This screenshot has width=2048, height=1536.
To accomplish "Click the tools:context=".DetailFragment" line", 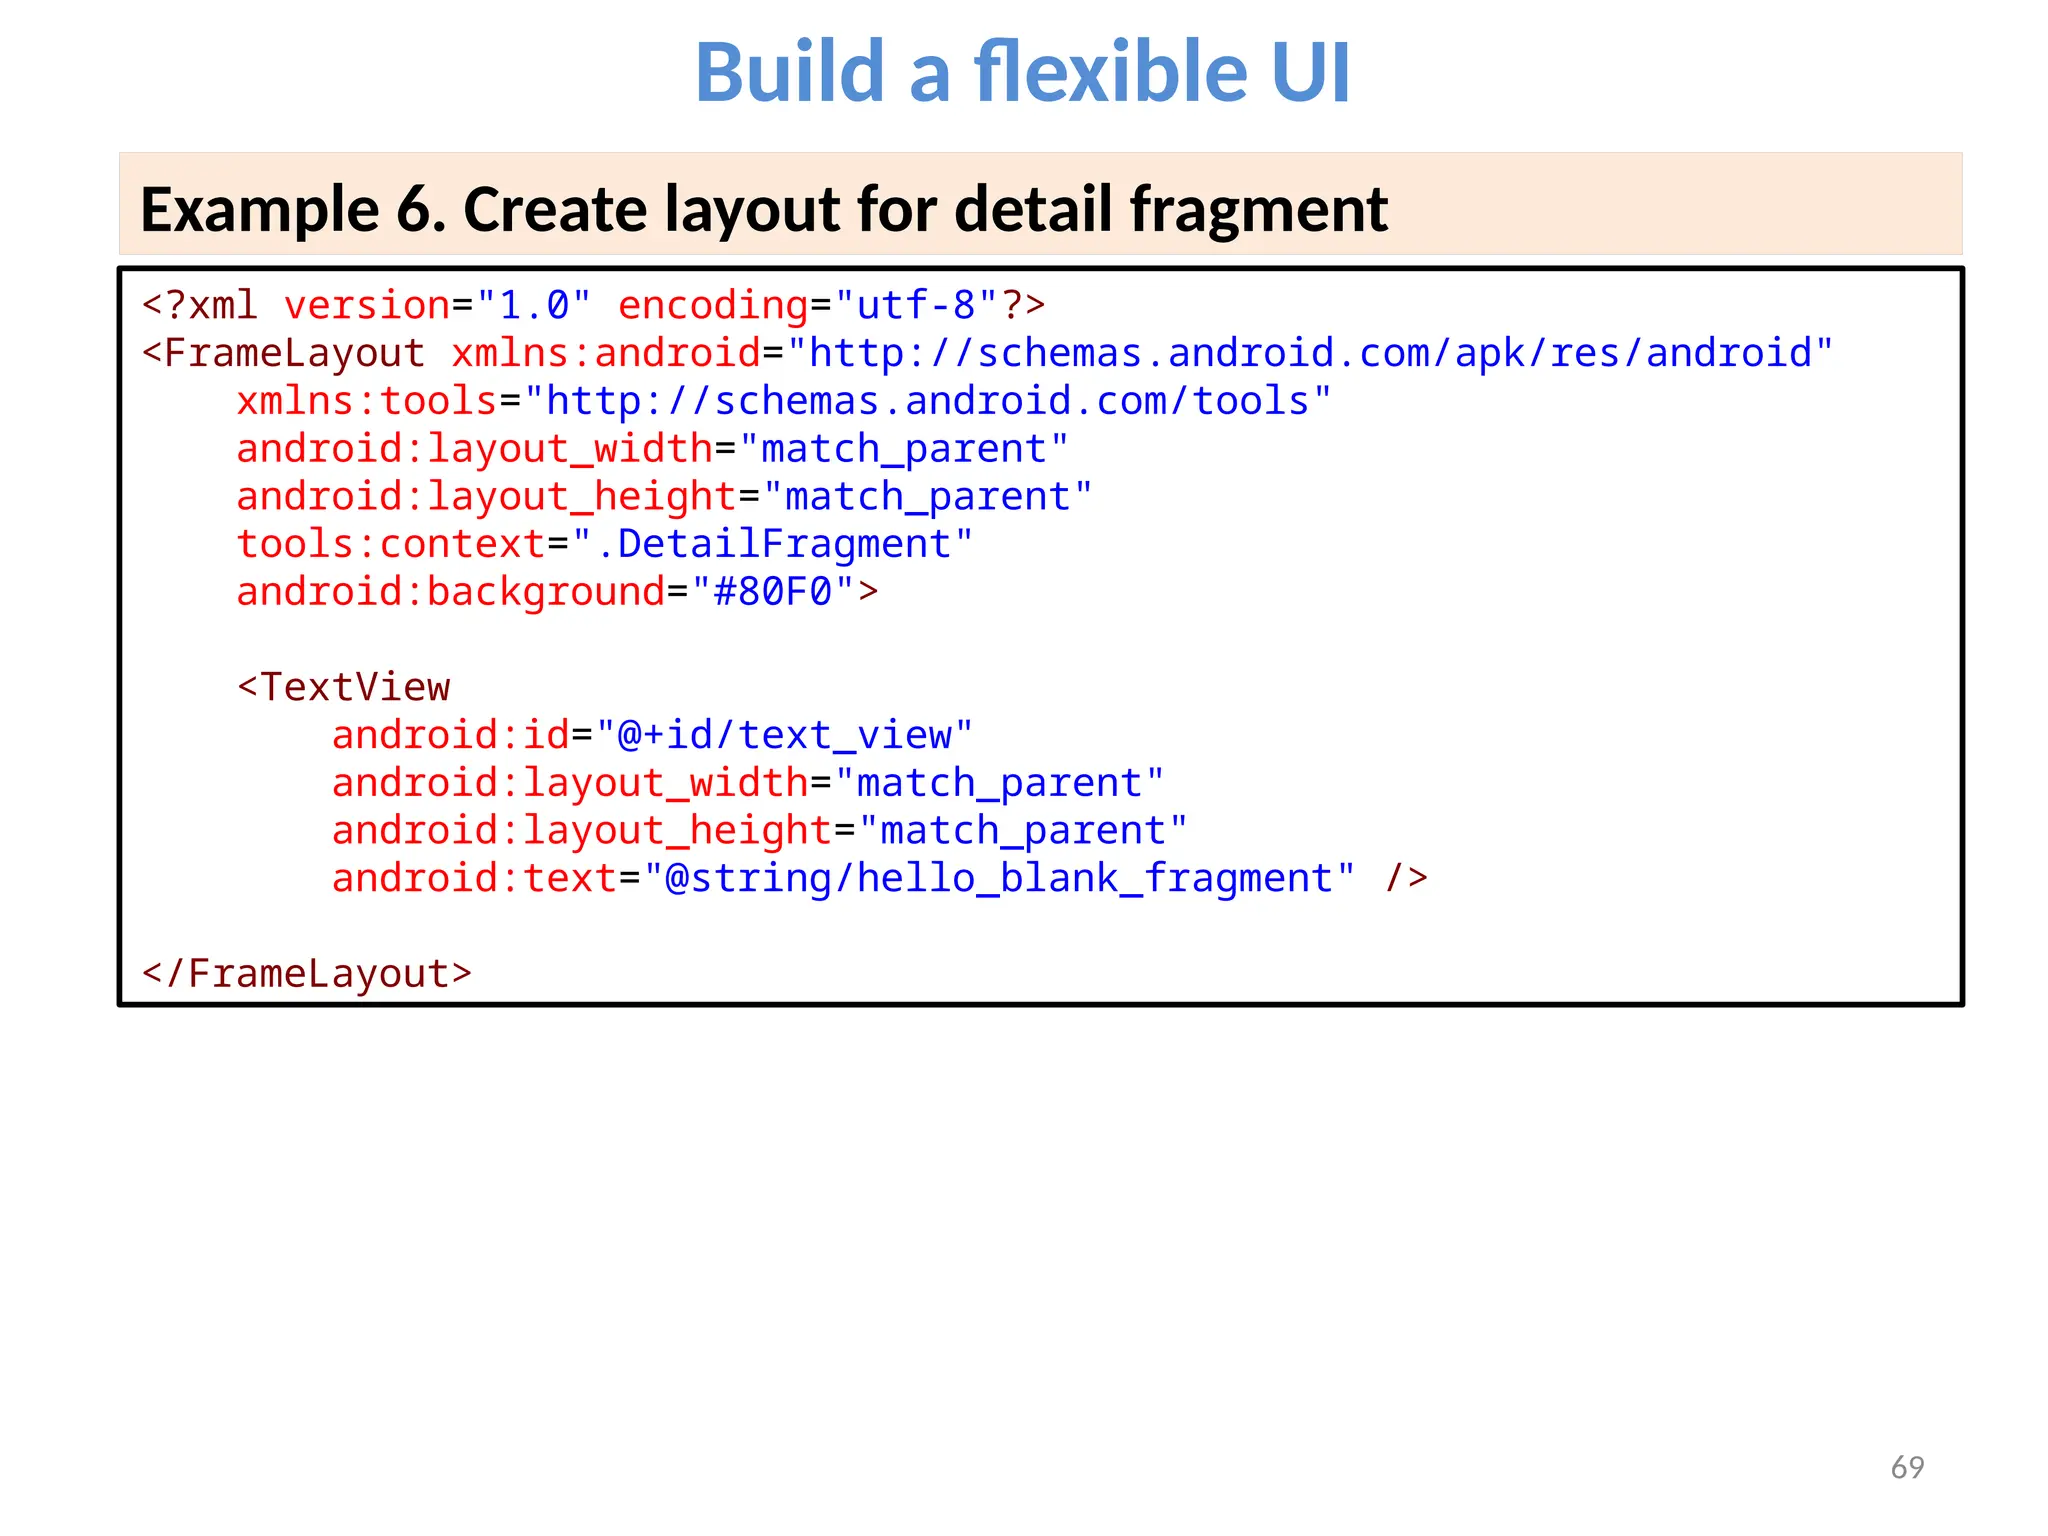I will coord(605,544).
